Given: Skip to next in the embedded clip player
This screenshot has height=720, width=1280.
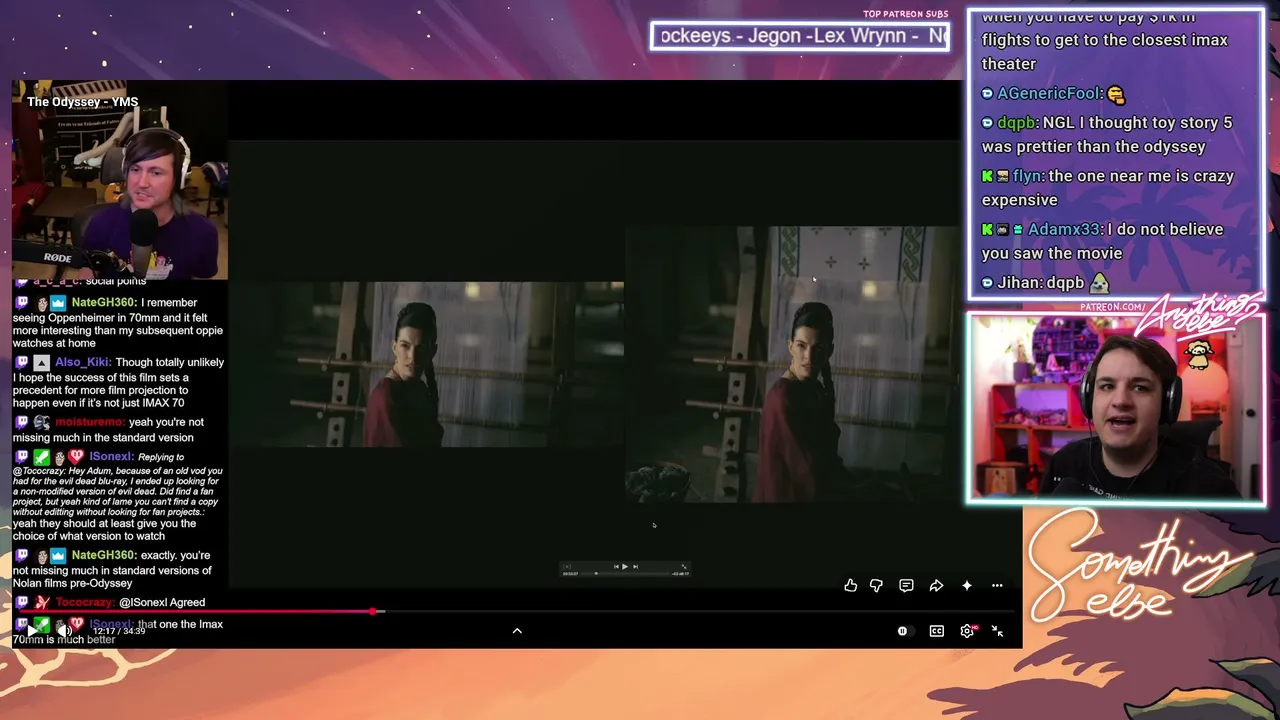Looking at the screenshot, I should (635, 566).
